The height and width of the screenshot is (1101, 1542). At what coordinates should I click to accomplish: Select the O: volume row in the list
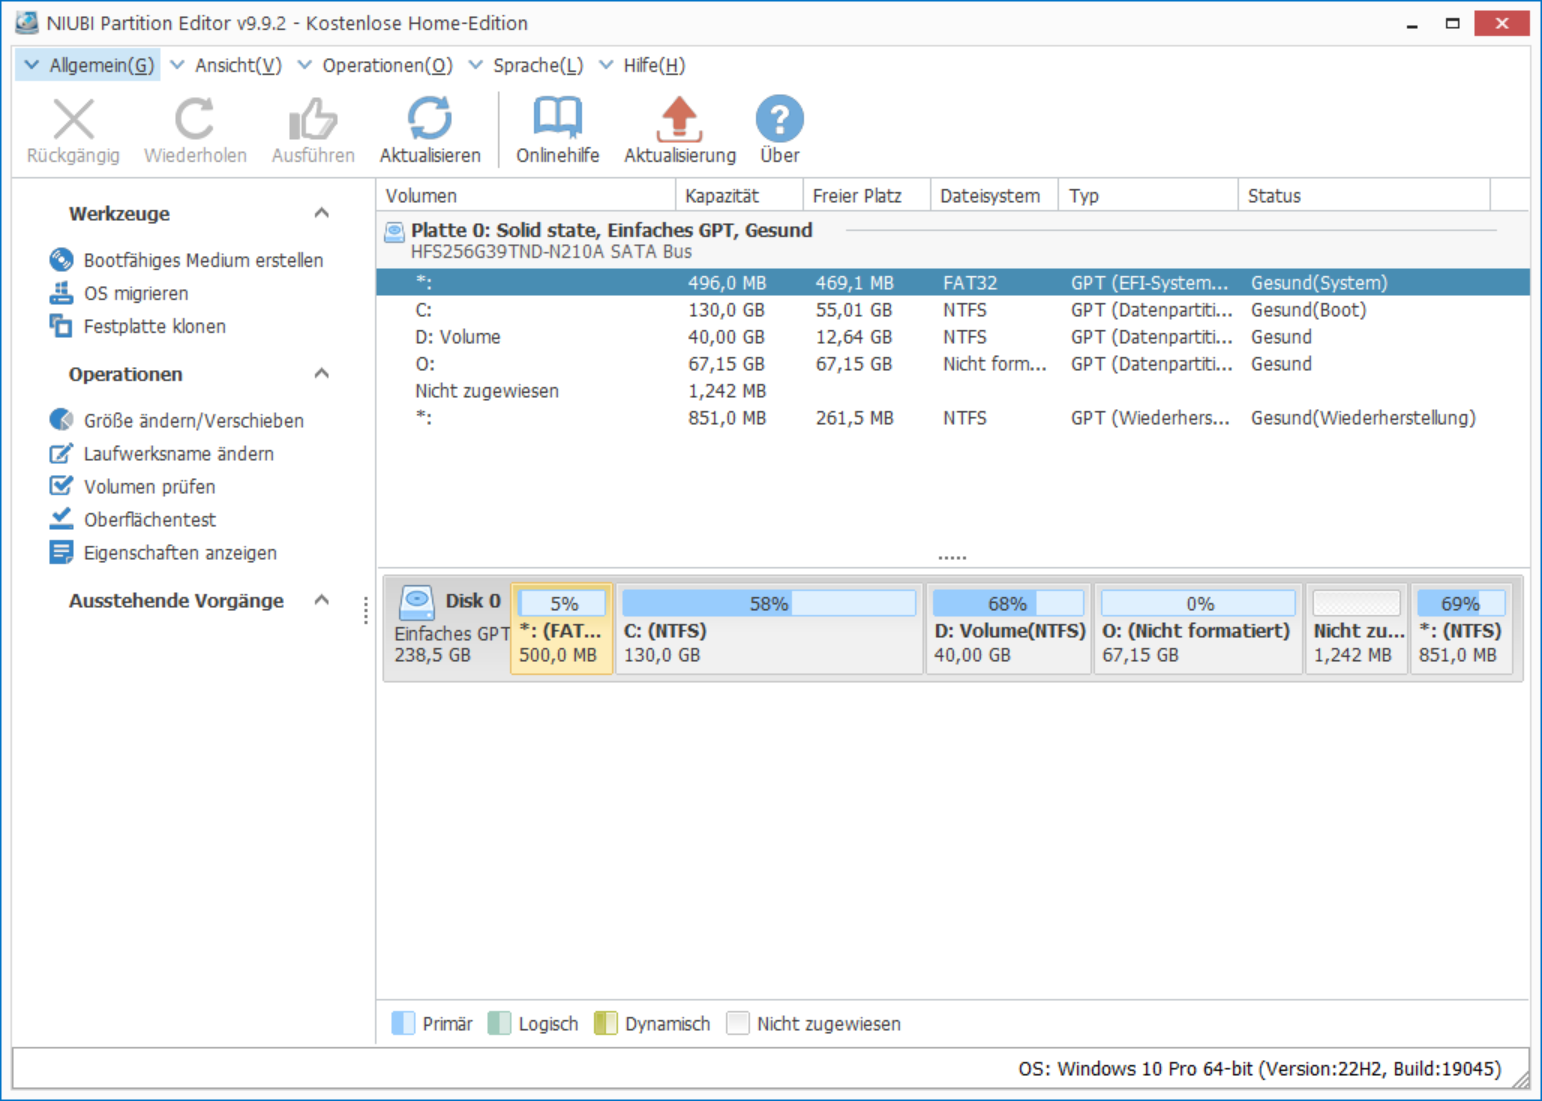(953, 364)
